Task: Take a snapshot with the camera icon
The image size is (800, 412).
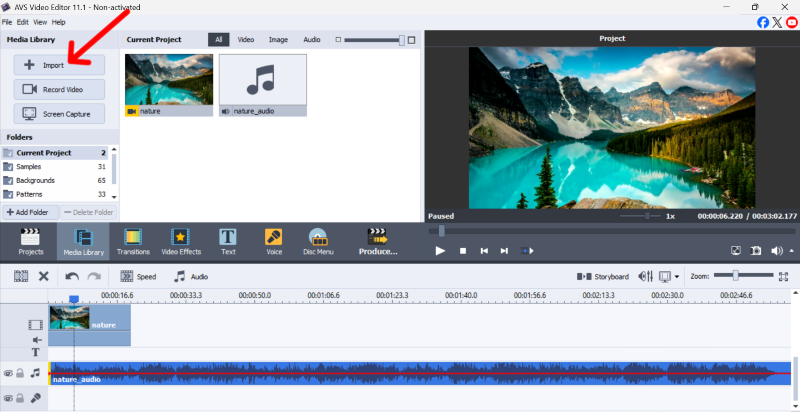Action: [757, 251]
